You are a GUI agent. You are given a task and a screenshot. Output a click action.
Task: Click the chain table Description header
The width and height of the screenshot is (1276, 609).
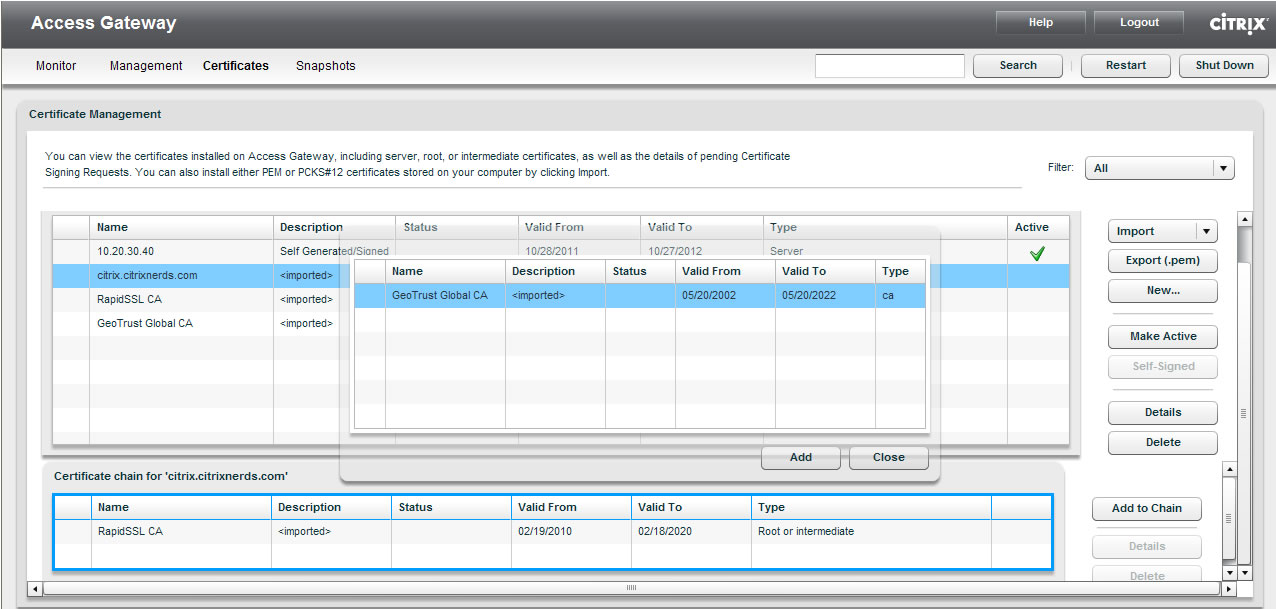(331, 507)
